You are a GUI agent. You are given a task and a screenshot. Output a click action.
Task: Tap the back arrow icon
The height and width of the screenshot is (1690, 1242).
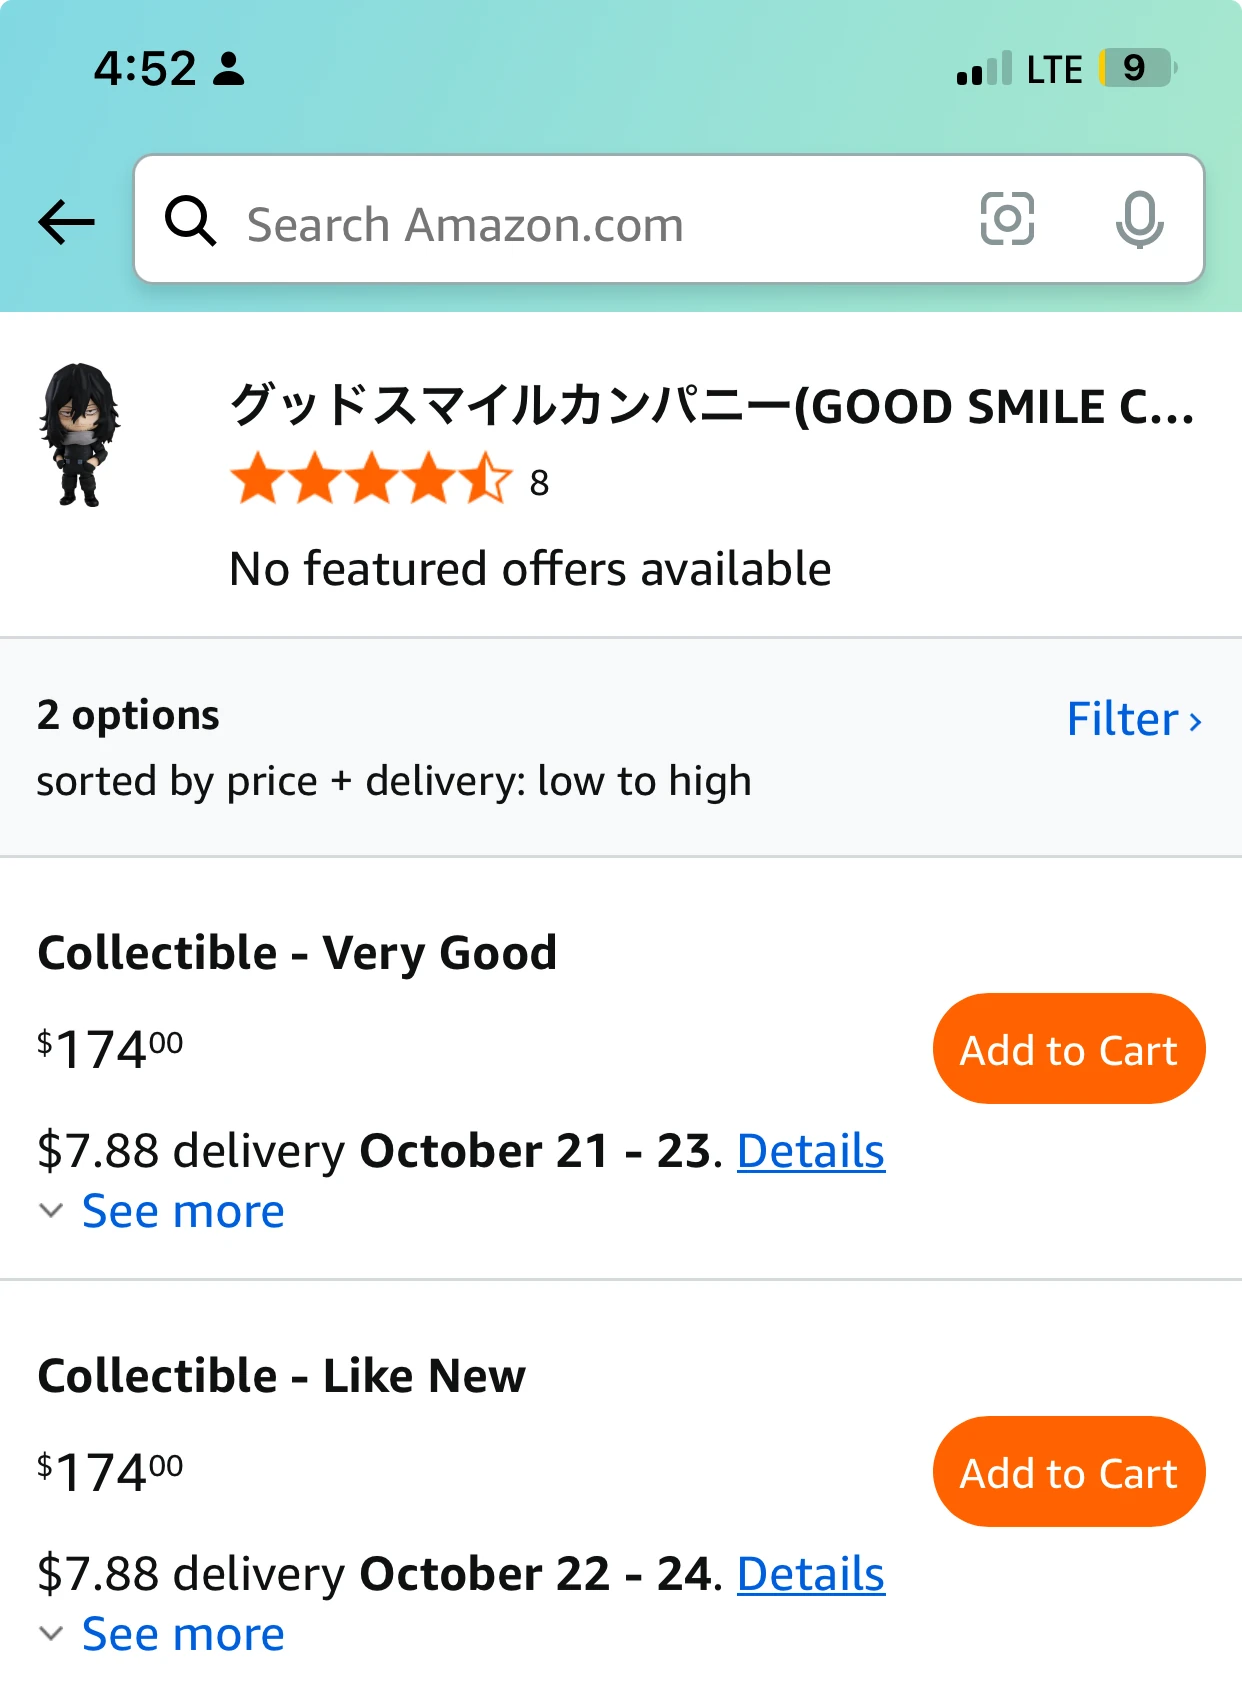click(x=66, y=221)
